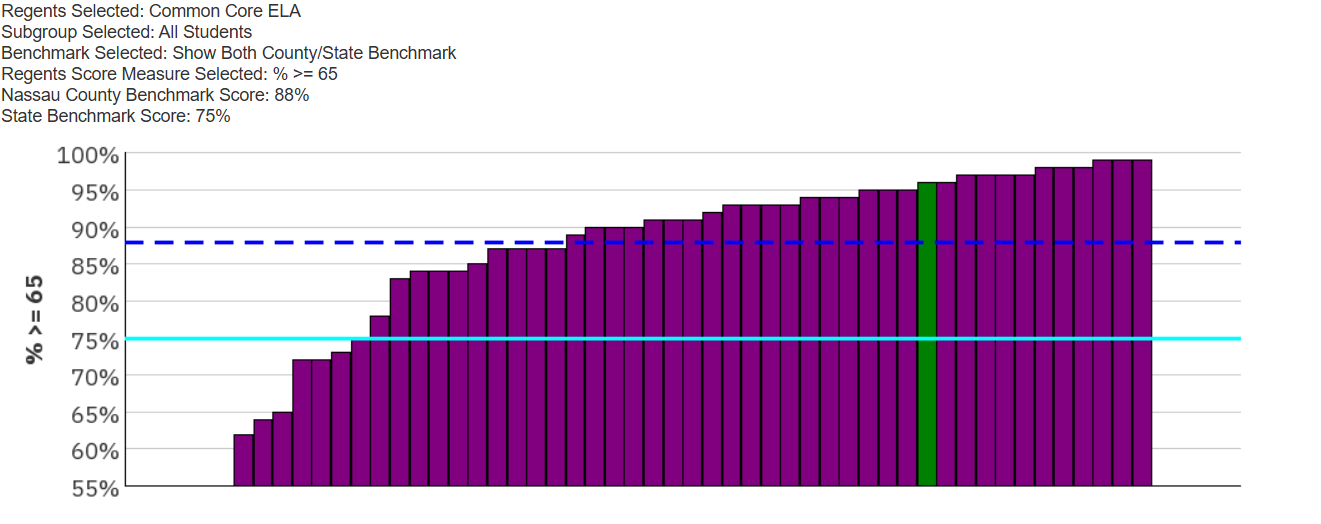Click the '% >= 65' axis title

pos(35,320)
